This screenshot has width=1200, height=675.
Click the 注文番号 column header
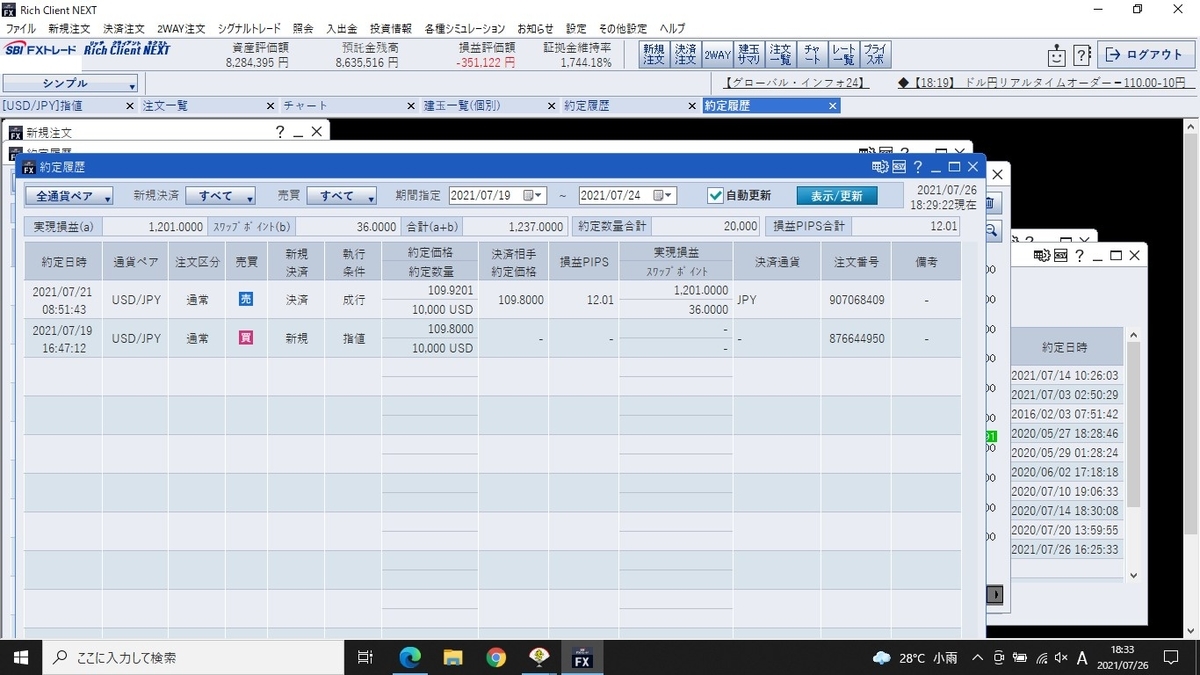coord(856,261)
